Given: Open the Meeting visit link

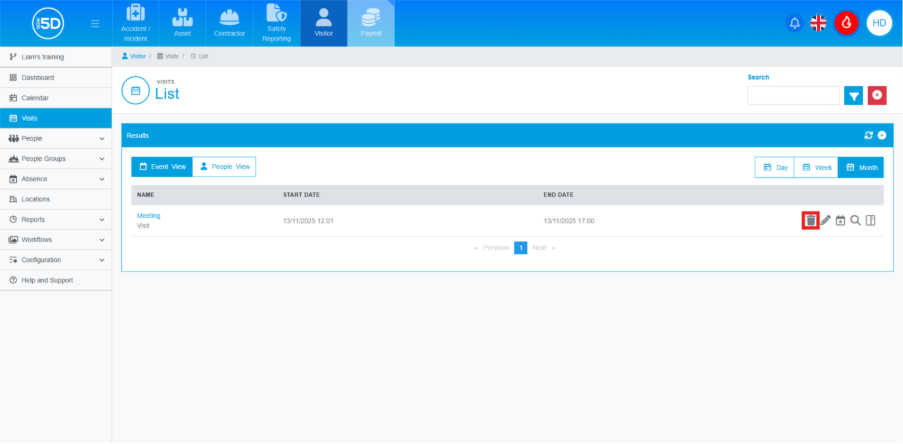Looking at the screenshot, I should click(148, 215).
